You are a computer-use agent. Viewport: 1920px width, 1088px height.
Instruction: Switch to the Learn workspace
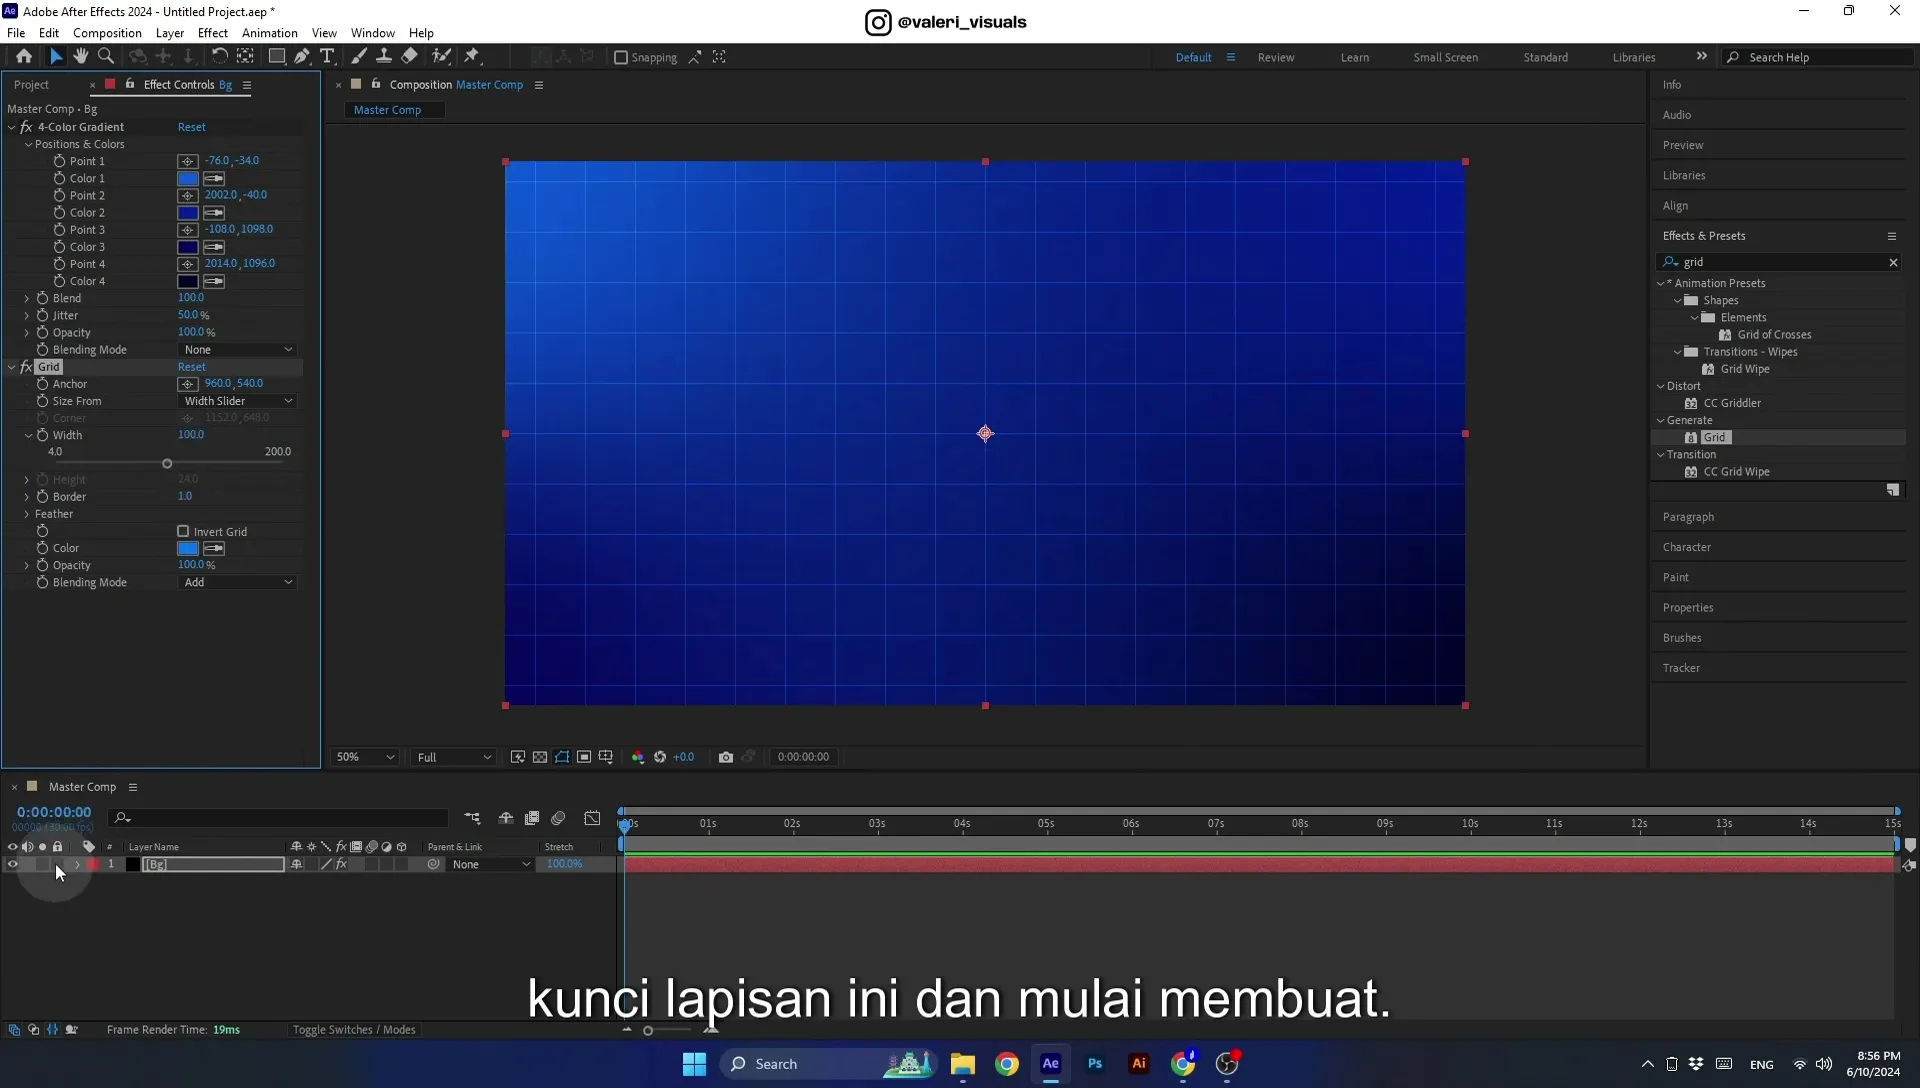[x=1355, y=57]
